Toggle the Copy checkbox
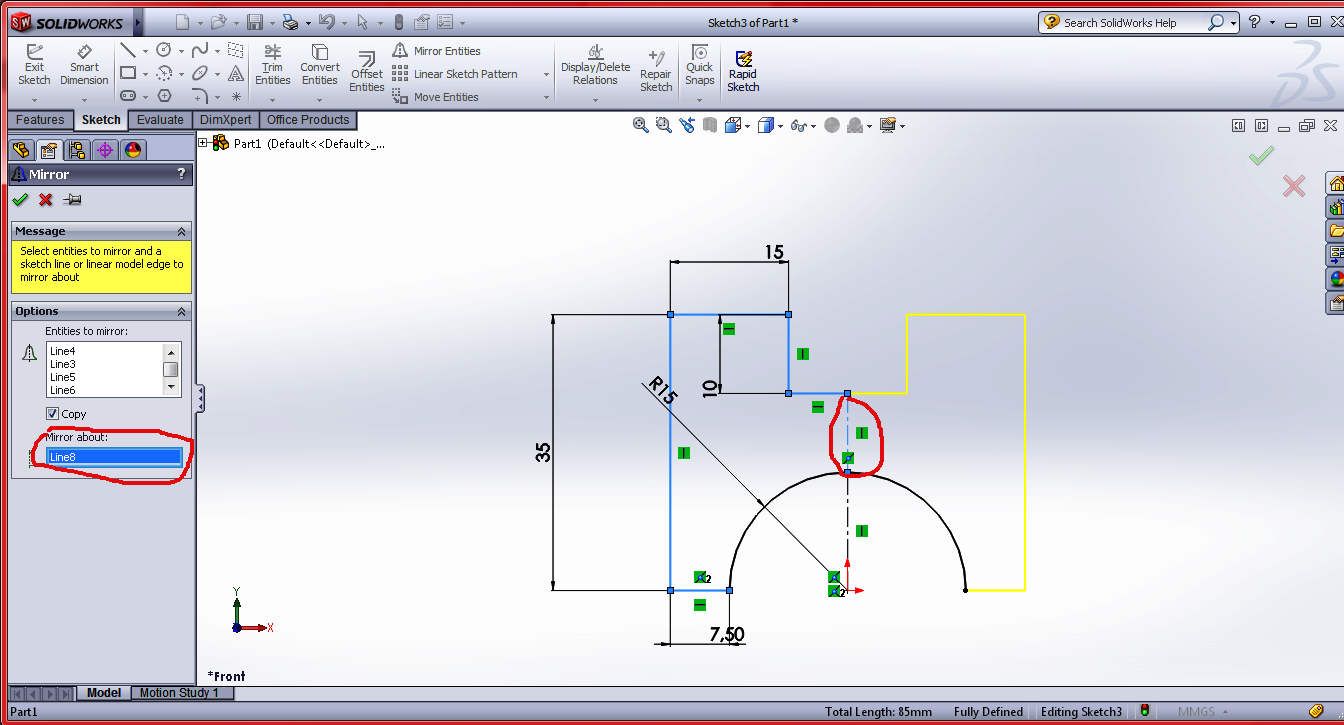 (52, 414)
